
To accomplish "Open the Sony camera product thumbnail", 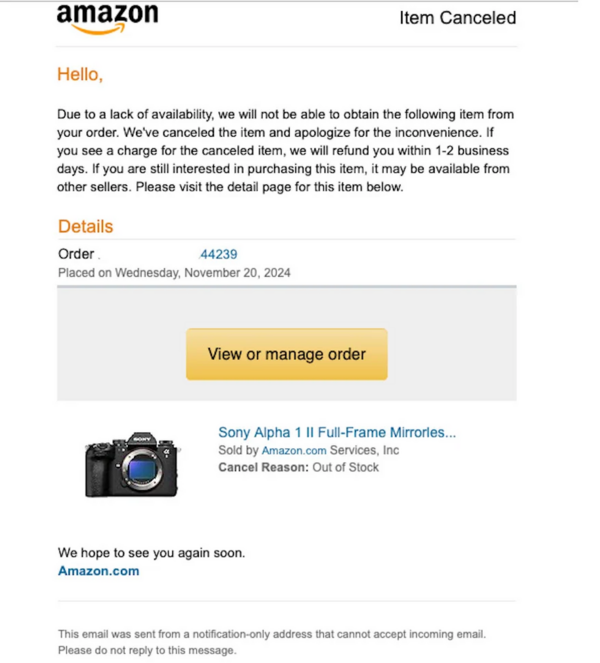I will [132, 464].
